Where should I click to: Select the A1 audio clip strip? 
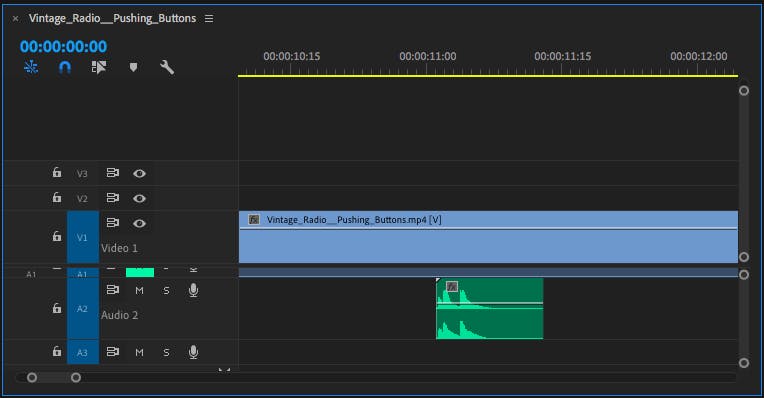(488, 273)
